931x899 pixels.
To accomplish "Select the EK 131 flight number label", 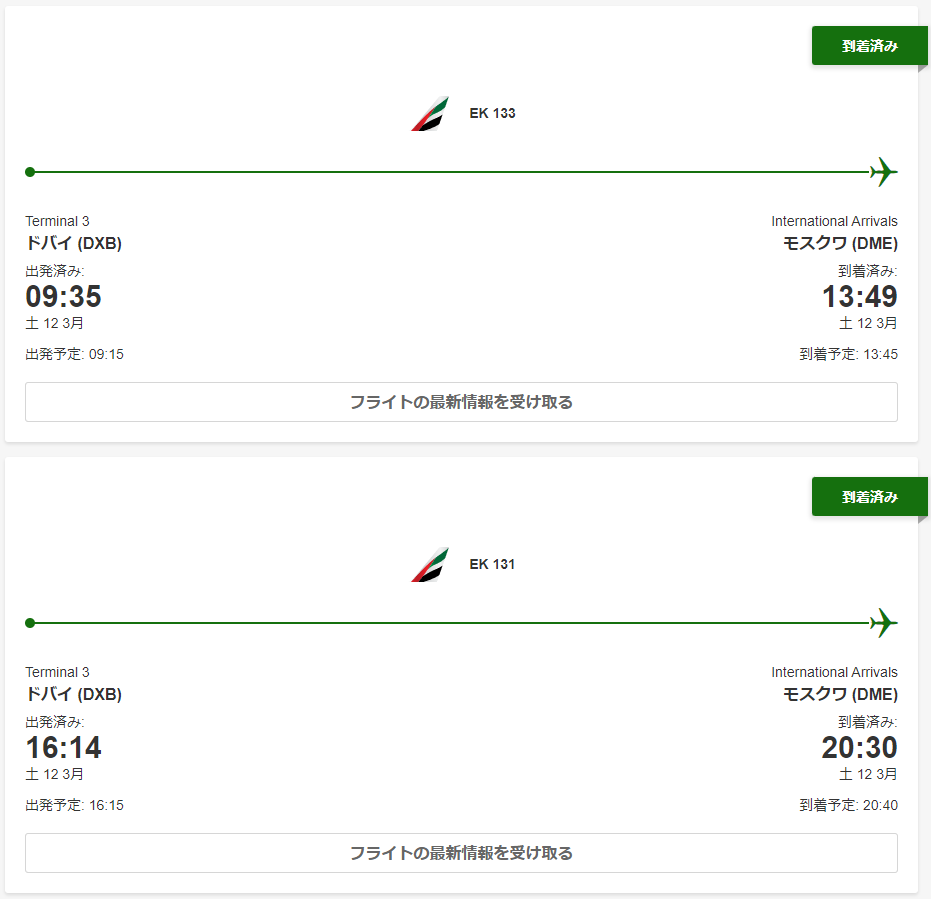I will click(x=492, y=565).
